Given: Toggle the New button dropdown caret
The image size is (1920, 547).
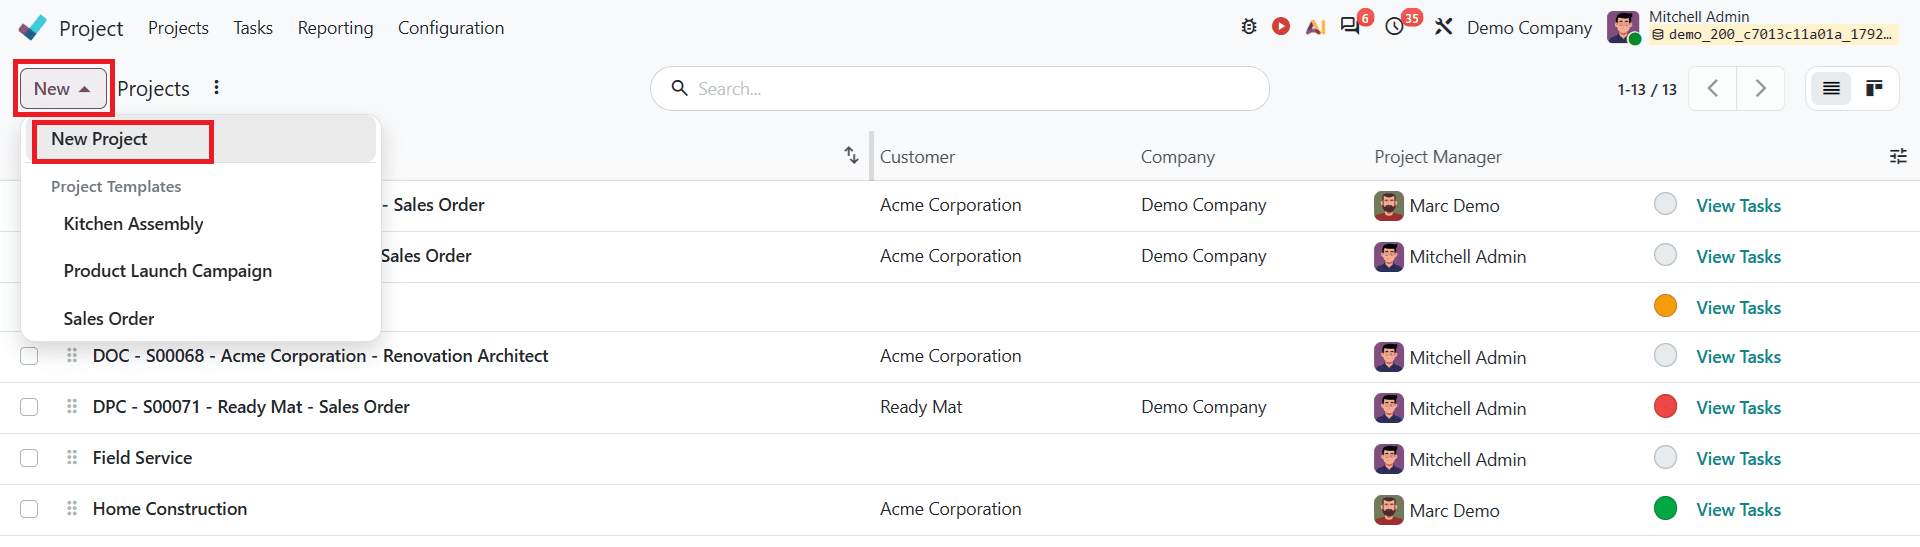Looking at the screenshot, I should tap(85, 89).
